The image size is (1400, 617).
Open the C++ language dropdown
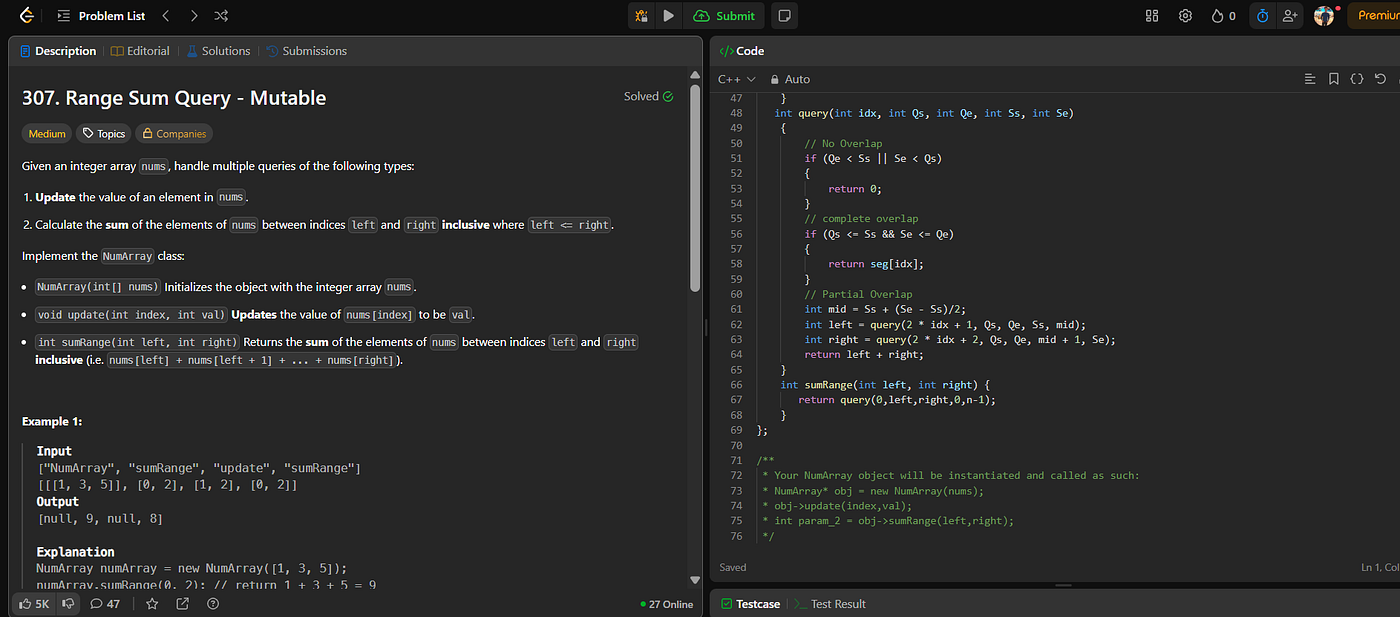click(x=737, y=79)
